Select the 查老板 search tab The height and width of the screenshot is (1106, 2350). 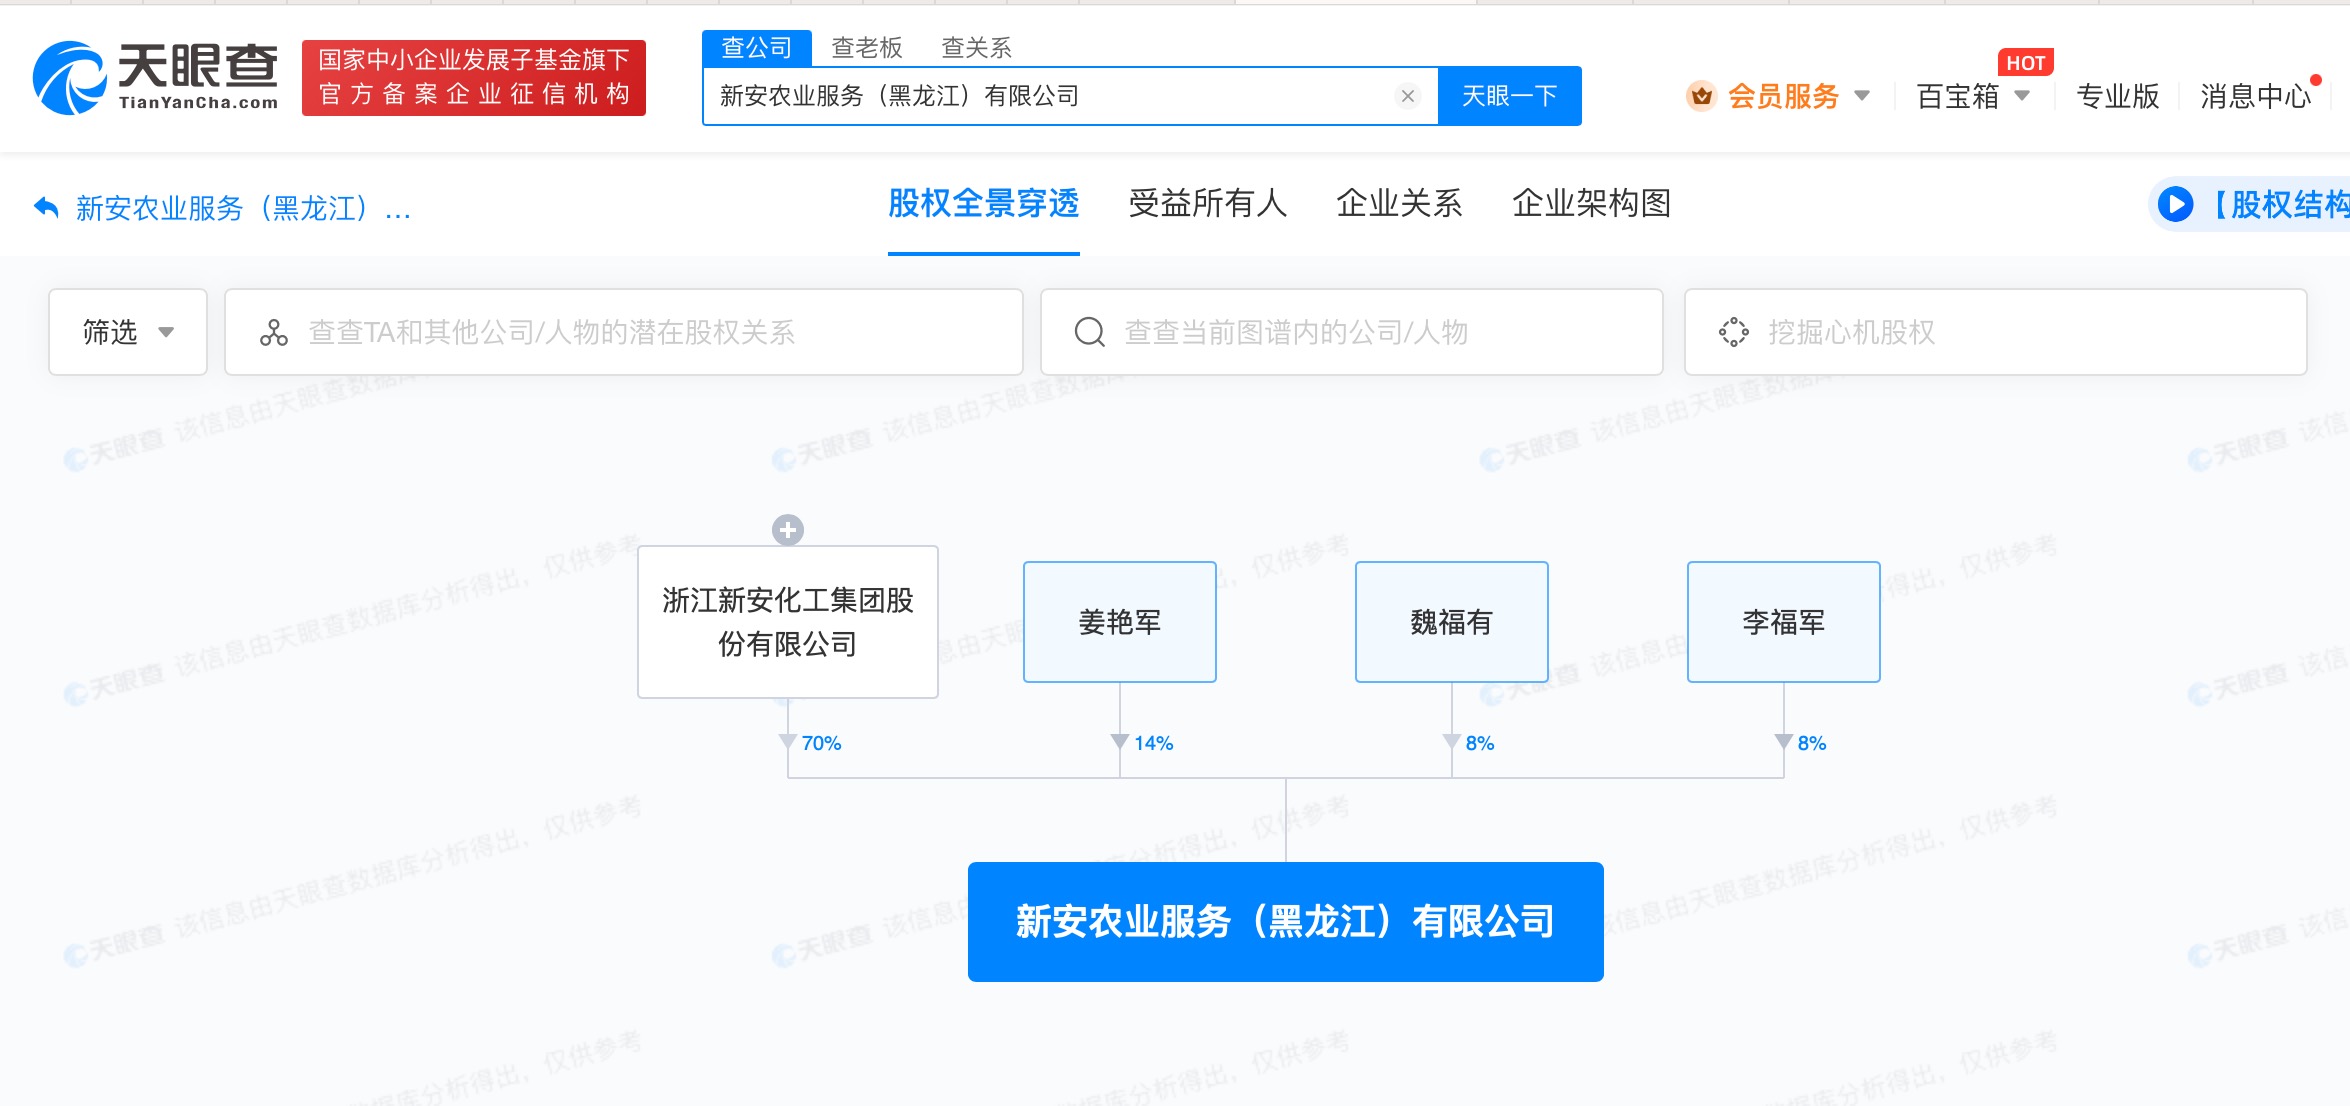click(x=867, y=47)
